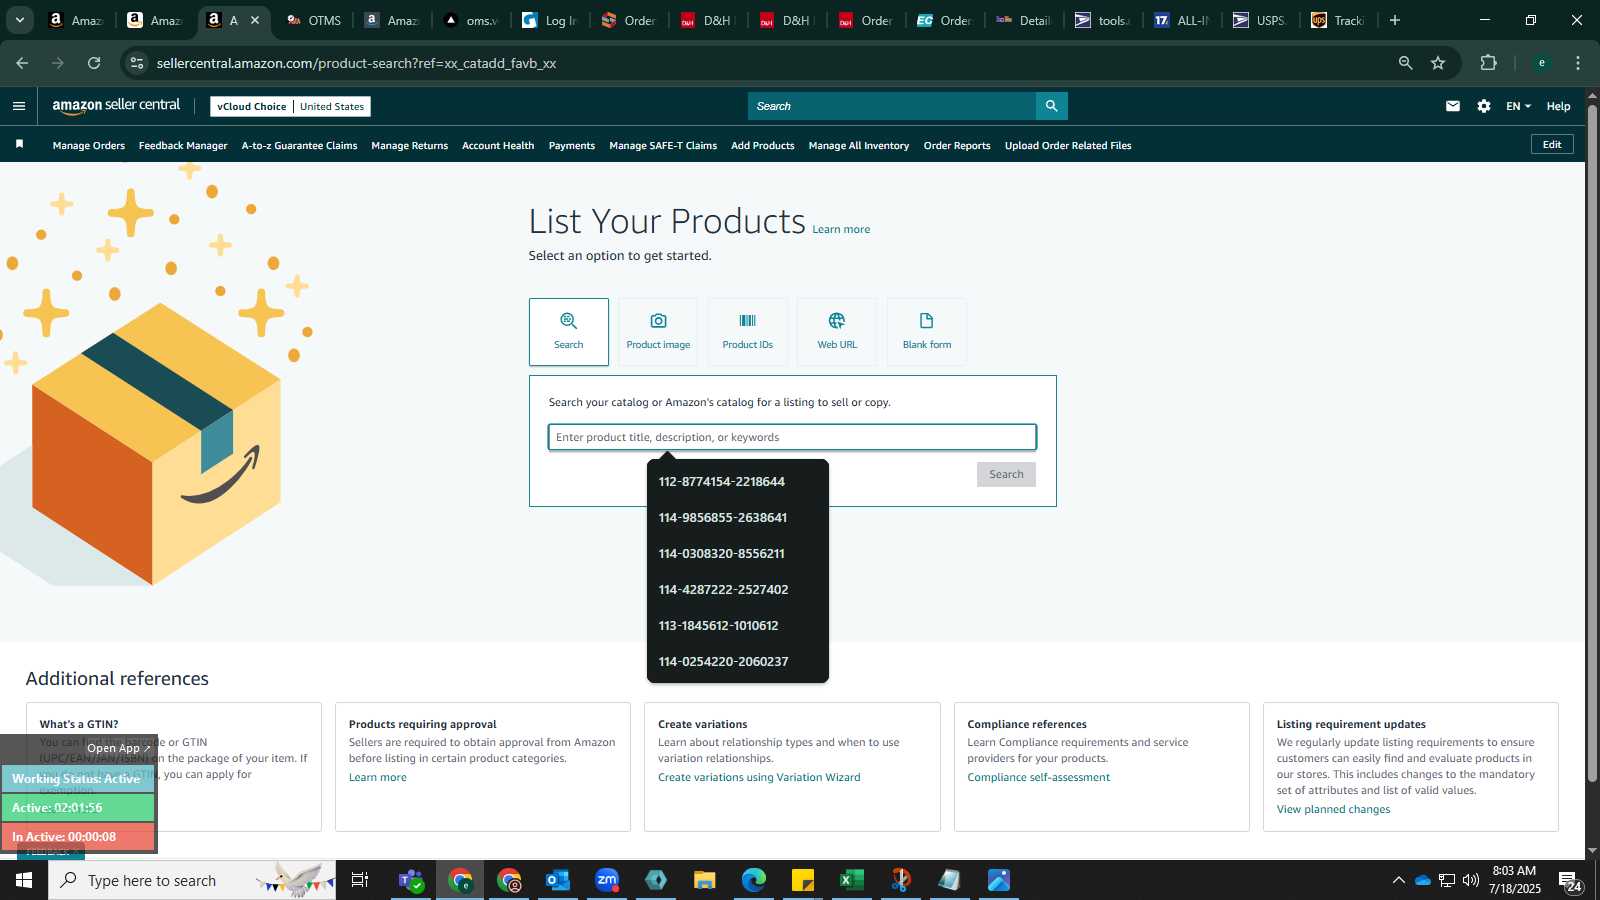
Task: Click the gray Search button
Action: coord(1006,474)
